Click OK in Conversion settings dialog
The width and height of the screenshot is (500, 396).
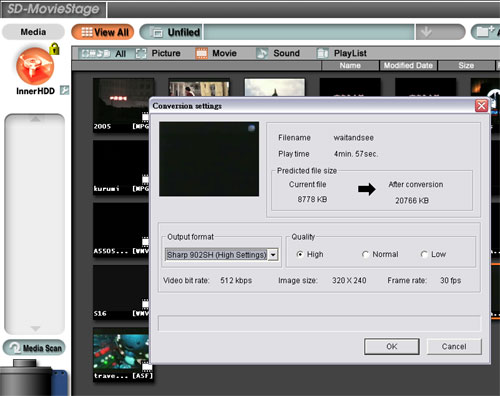tap(392, 347)
